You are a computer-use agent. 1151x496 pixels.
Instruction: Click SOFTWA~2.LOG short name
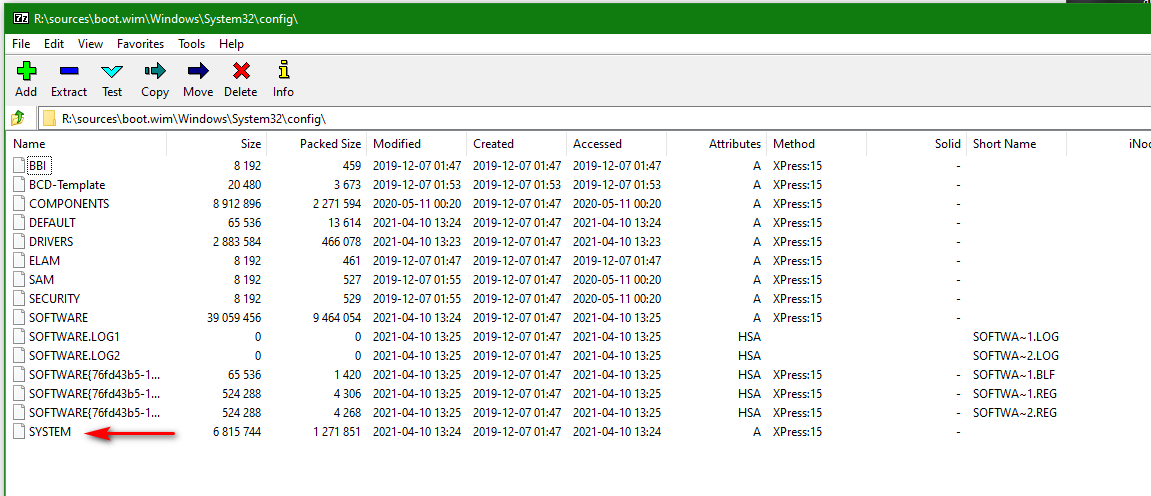click(1016, 357)
